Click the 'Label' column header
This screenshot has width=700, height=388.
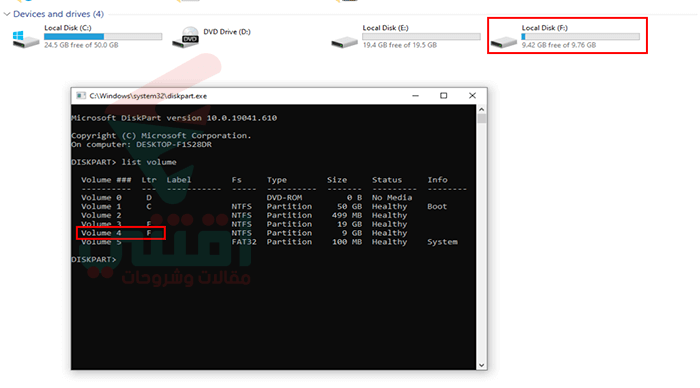pos(179,180)
